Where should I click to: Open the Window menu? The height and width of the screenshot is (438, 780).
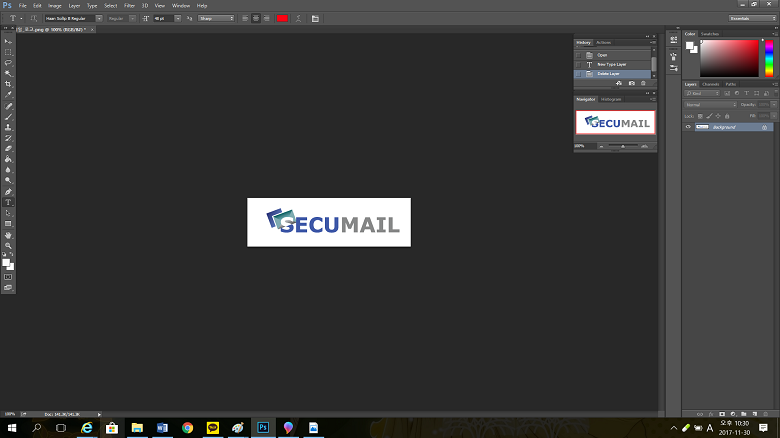tap(181, 6)
